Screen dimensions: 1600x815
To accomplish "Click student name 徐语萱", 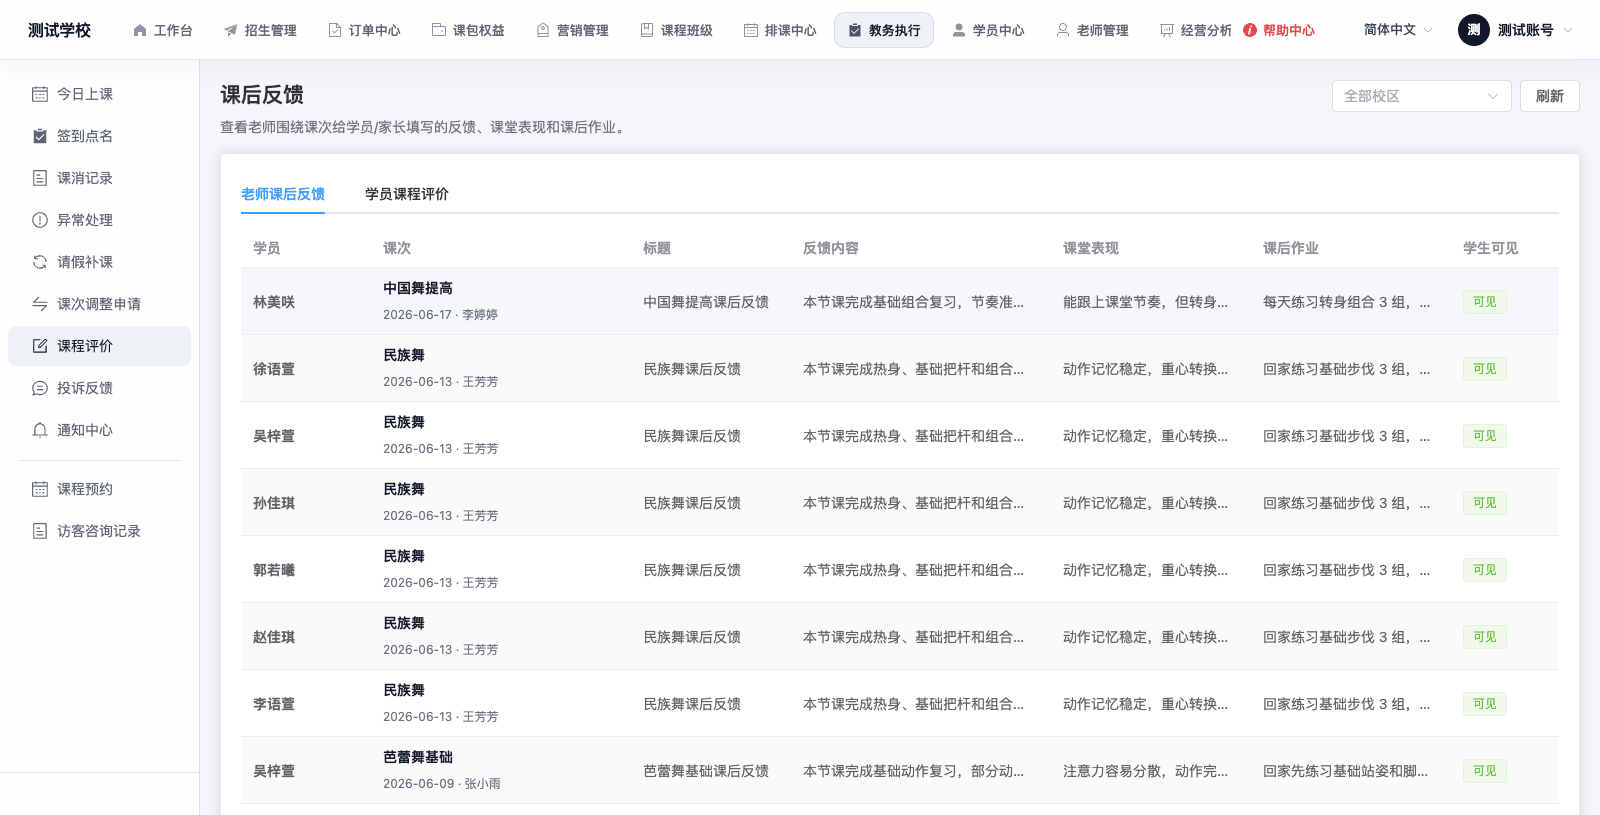I will 274,369.
